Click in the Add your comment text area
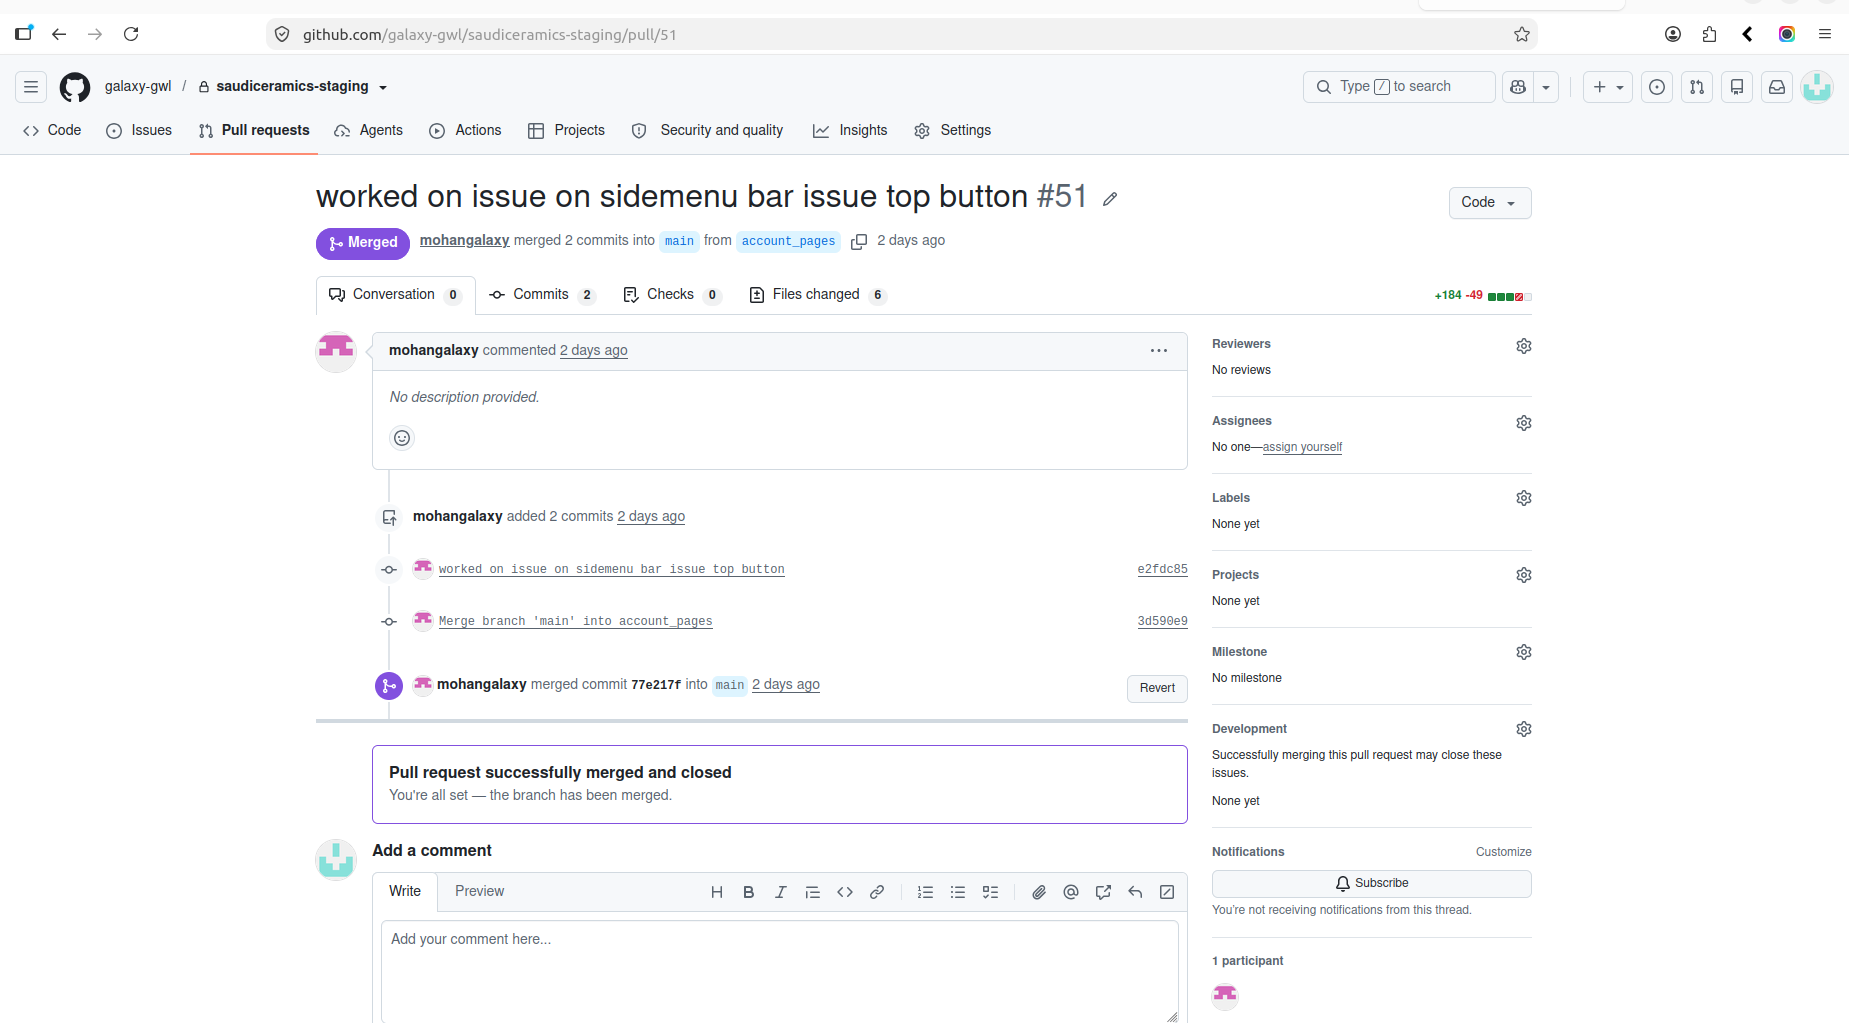 point(780,970)
